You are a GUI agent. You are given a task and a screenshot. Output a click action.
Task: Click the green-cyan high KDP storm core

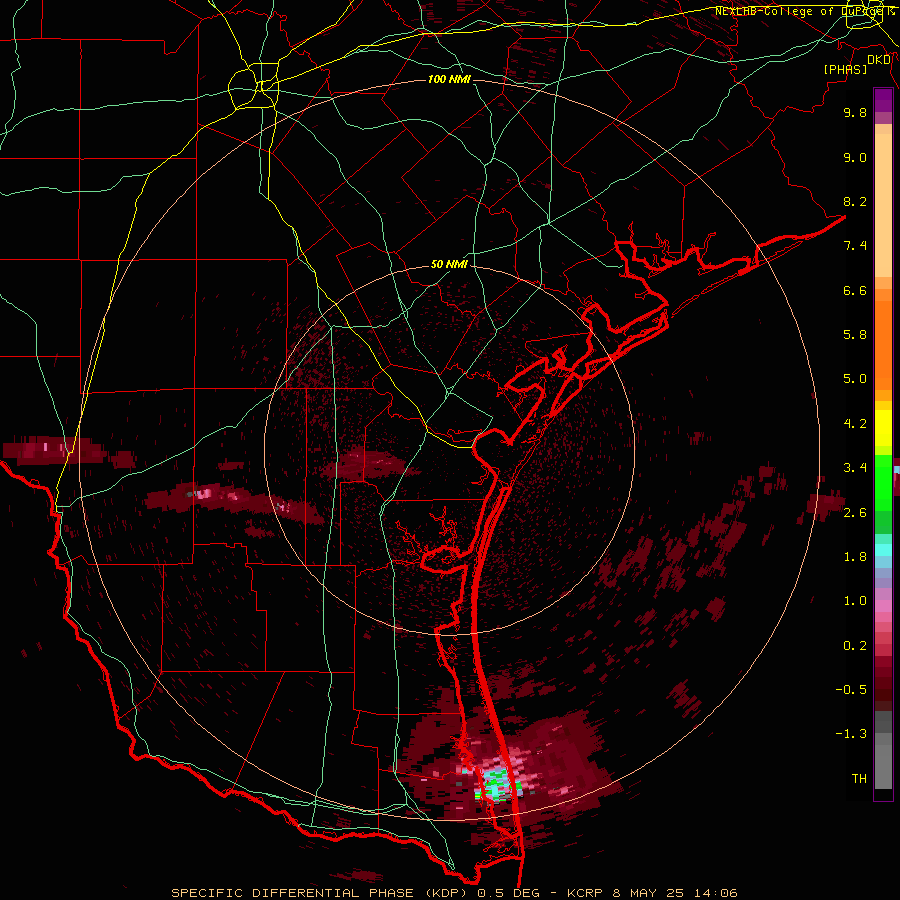497,785
